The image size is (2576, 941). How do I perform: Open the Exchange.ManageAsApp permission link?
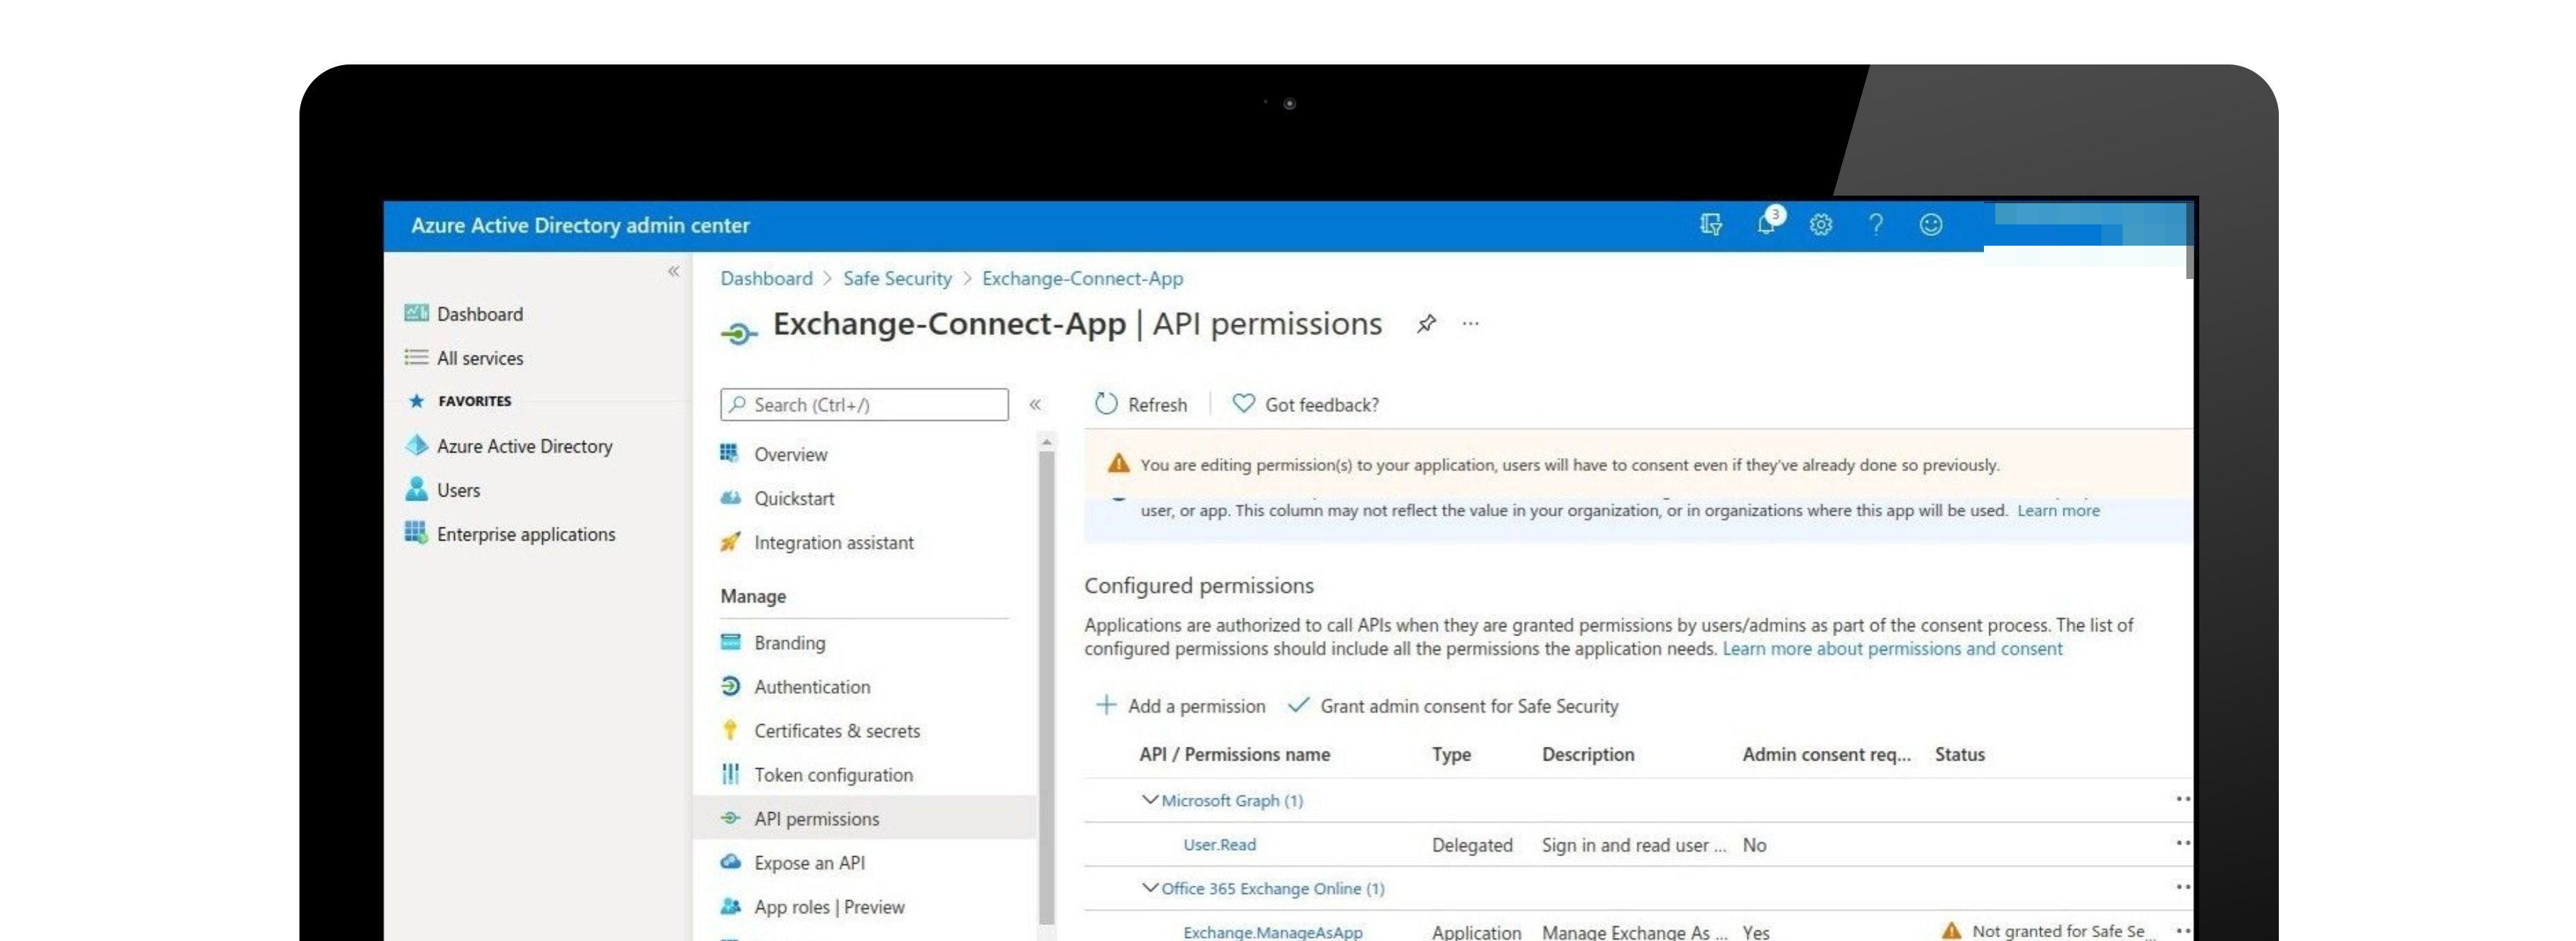pos(1272,932)
